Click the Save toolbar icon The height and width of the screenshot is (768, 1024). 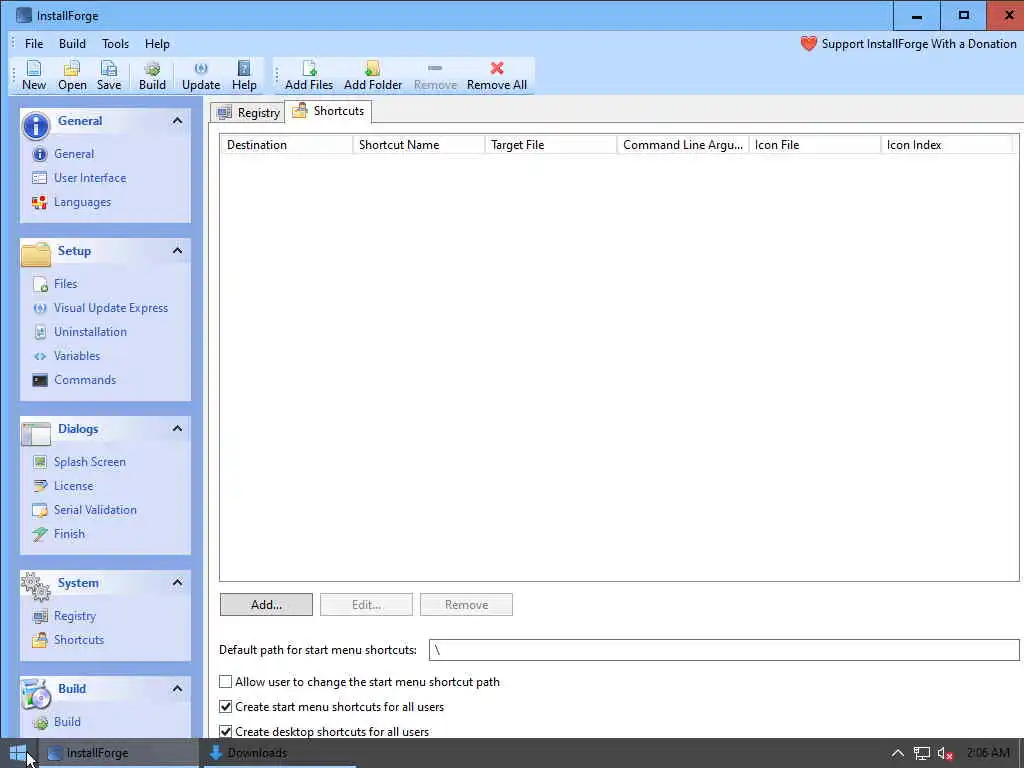[x=109, y=75]
